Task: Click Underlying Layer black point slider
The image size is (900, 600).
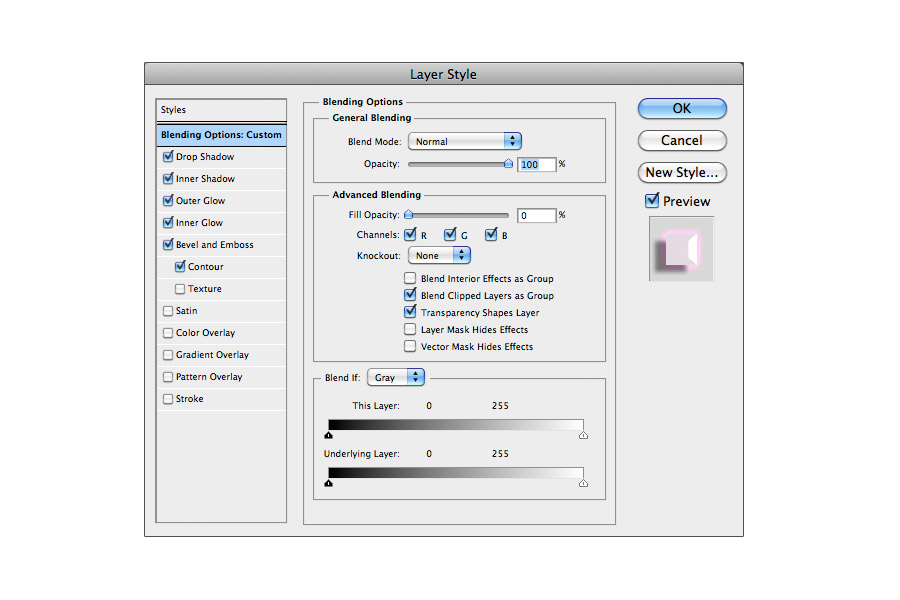Action: coord(328,483)
